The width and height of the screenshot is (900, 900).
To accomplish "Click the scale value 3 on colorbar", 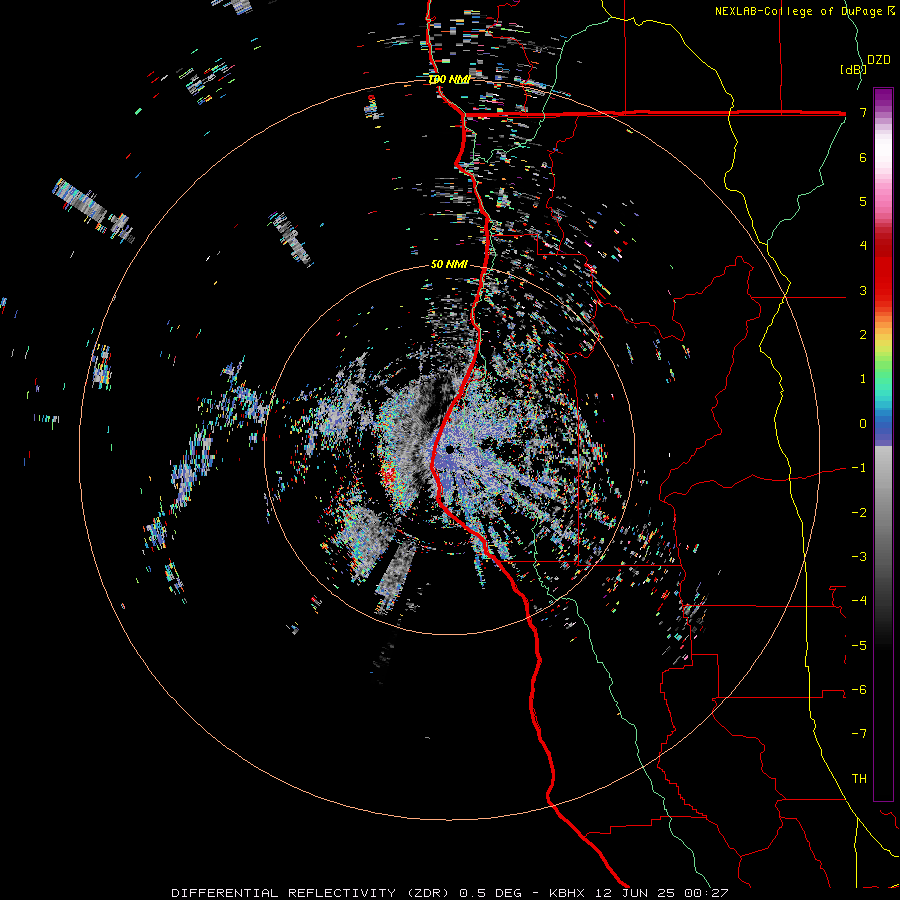I will pyautogui.click(x=863, y=290).
